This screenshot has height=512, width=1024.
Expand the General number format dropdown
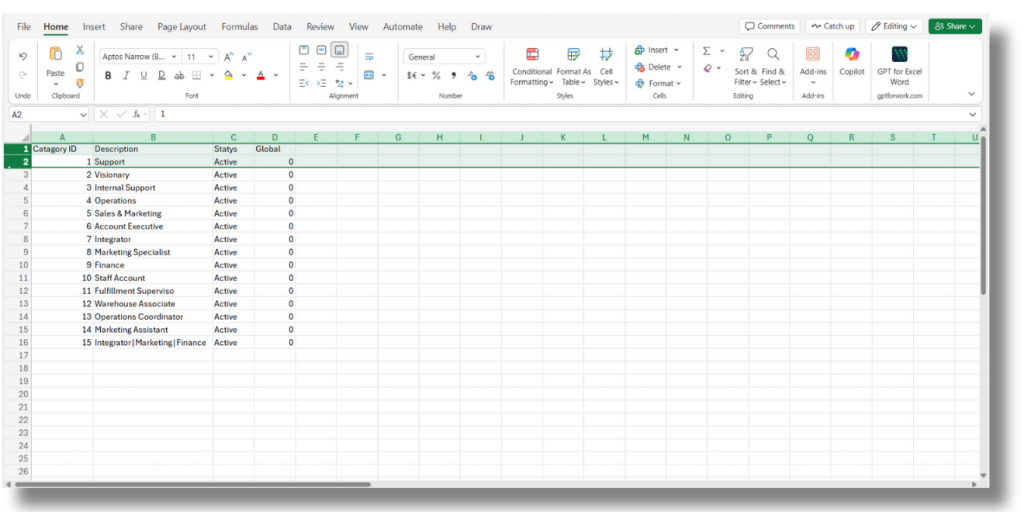point(477,57)
